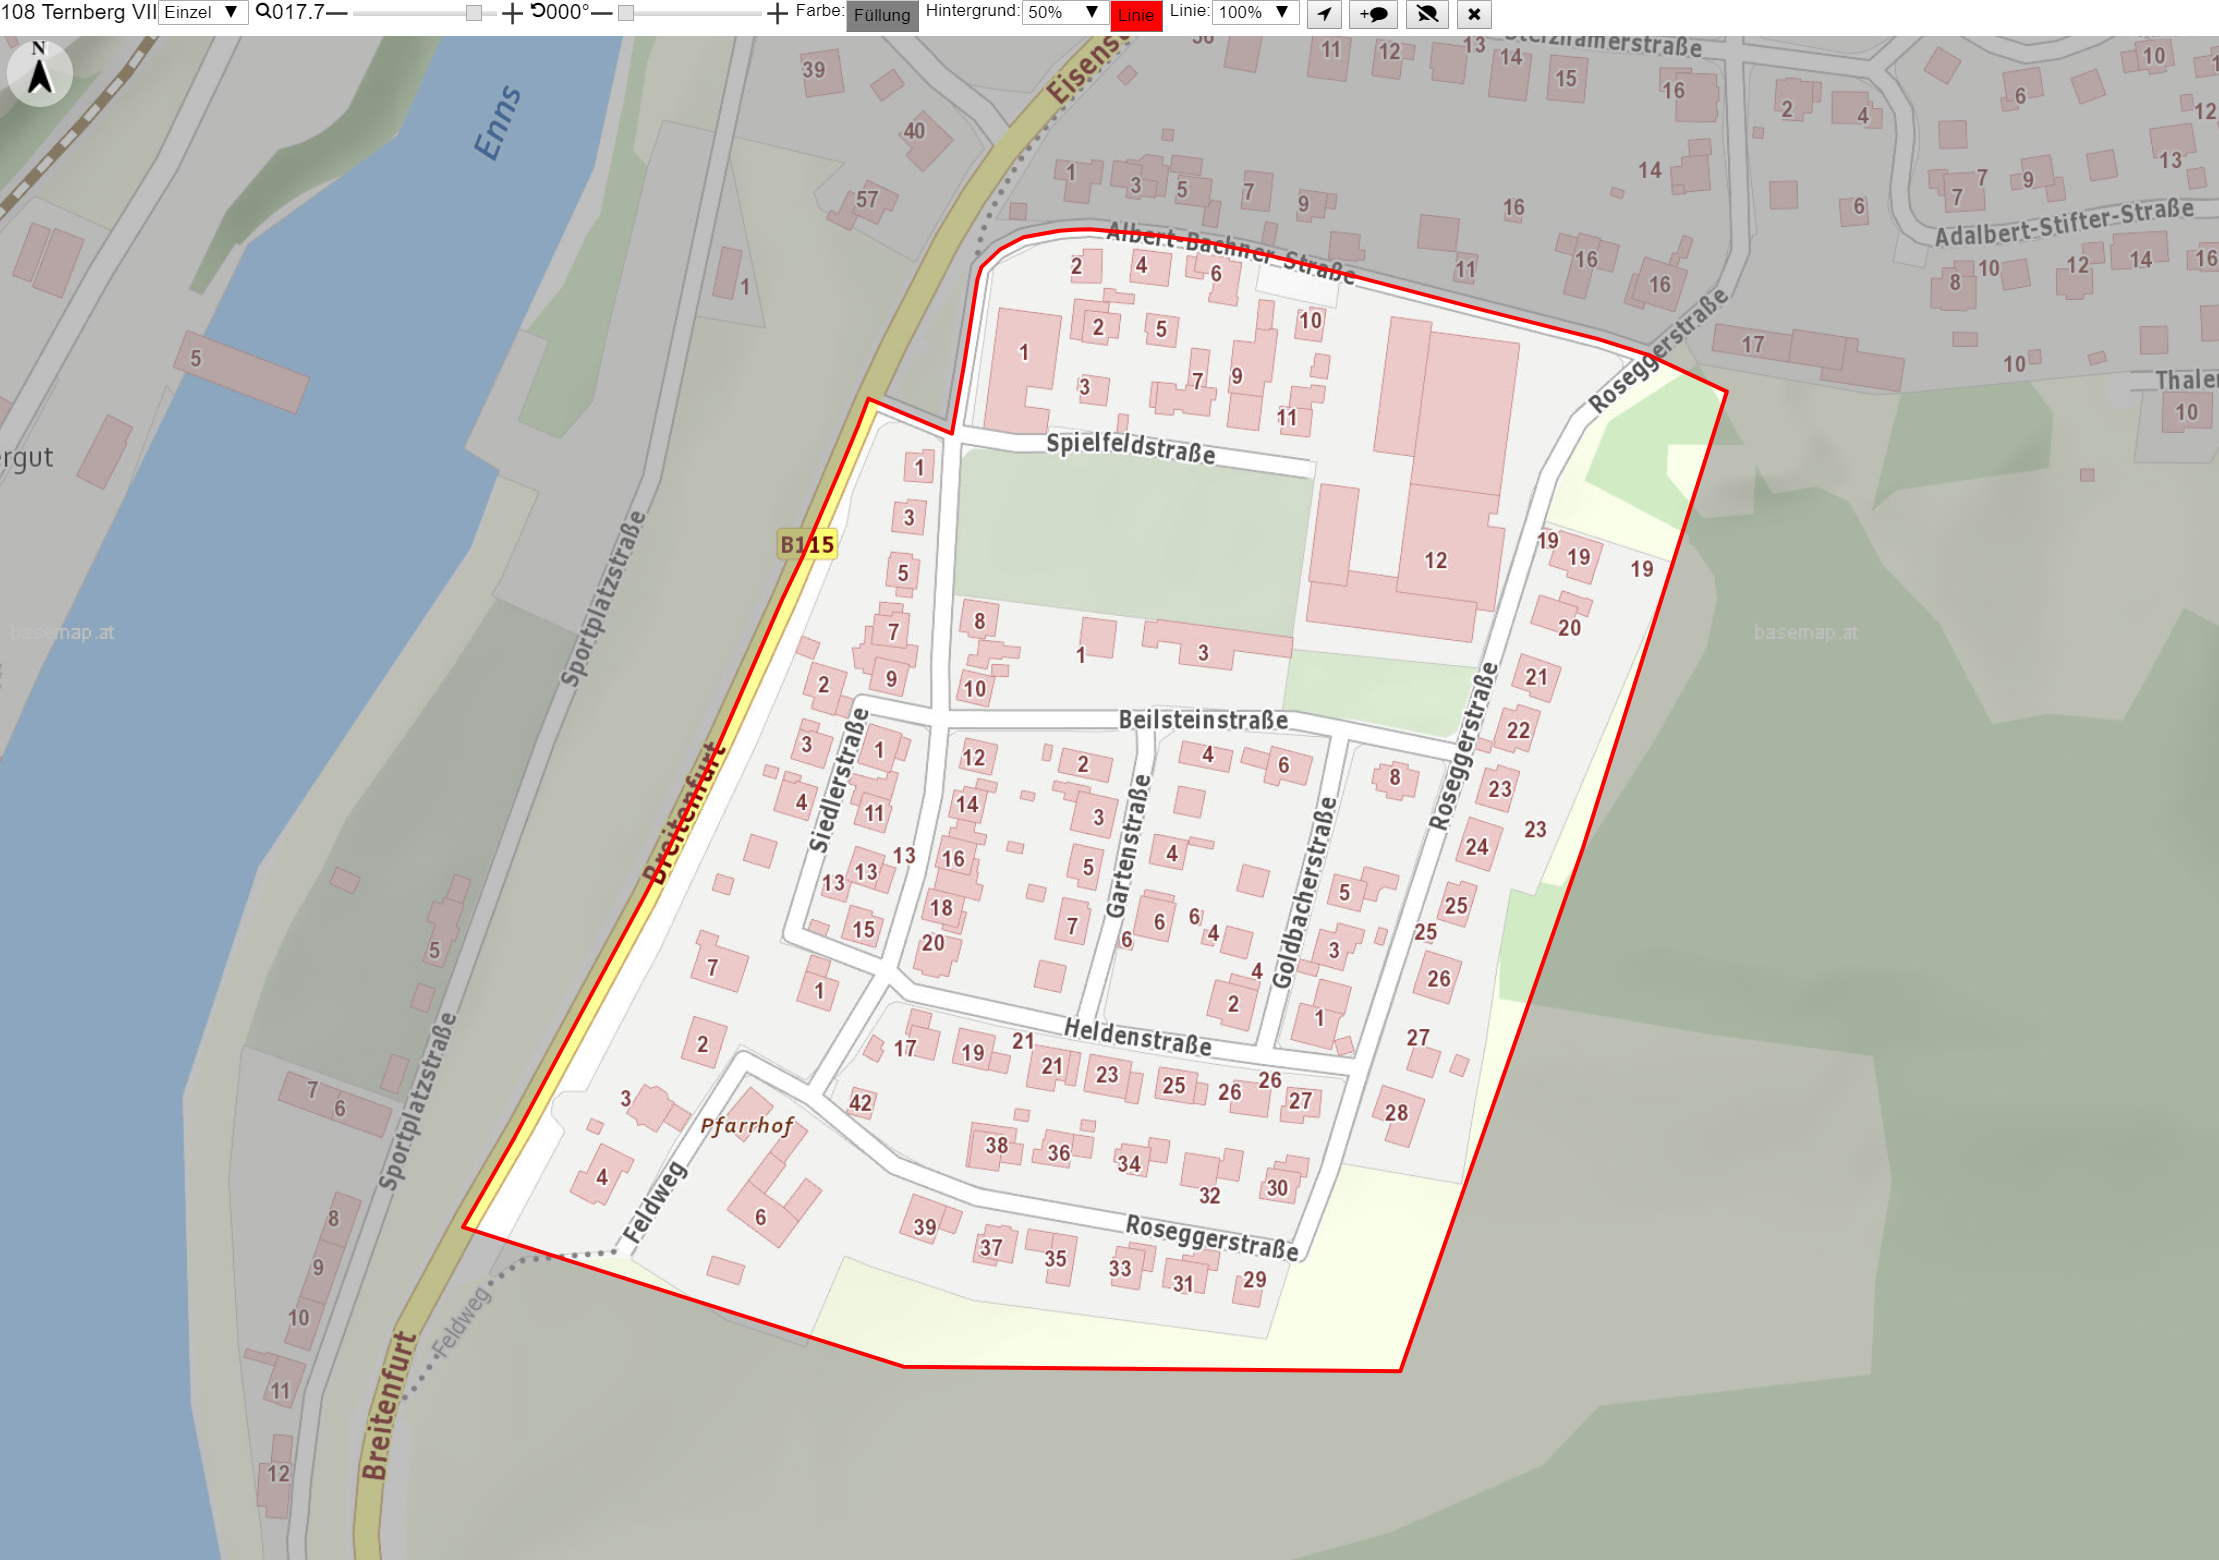
Task: Click the zoom slider handle
Action: click(x=474, y=13)
